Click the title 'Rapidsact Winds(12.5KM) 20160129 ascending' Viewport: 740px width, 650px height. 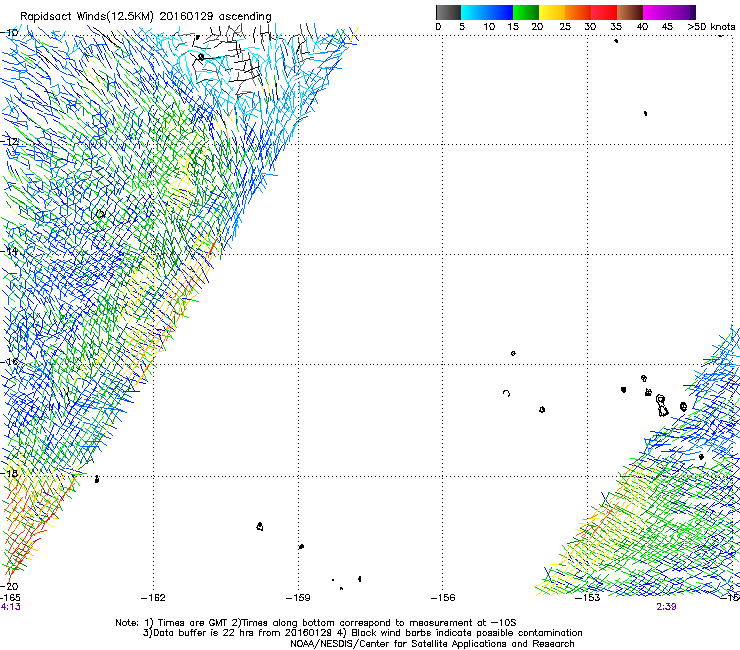146,17
